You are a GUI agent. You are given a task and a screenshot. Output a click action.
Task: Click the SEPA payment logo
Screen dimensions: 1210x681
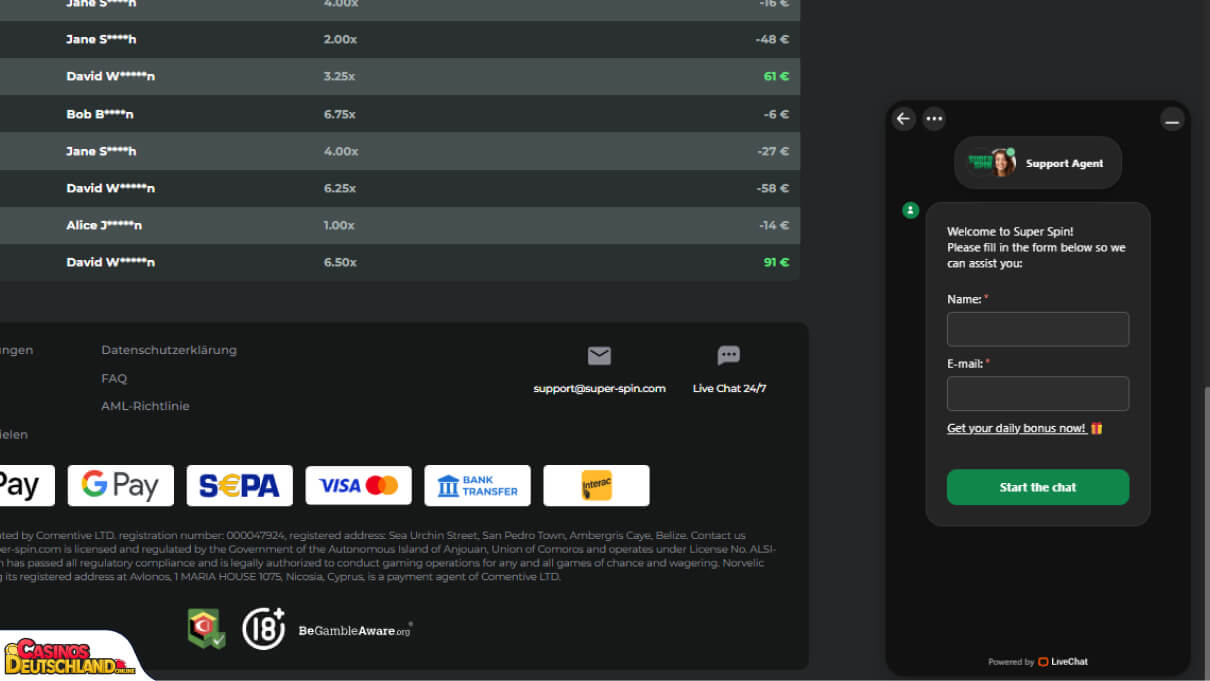pos(240,486)
